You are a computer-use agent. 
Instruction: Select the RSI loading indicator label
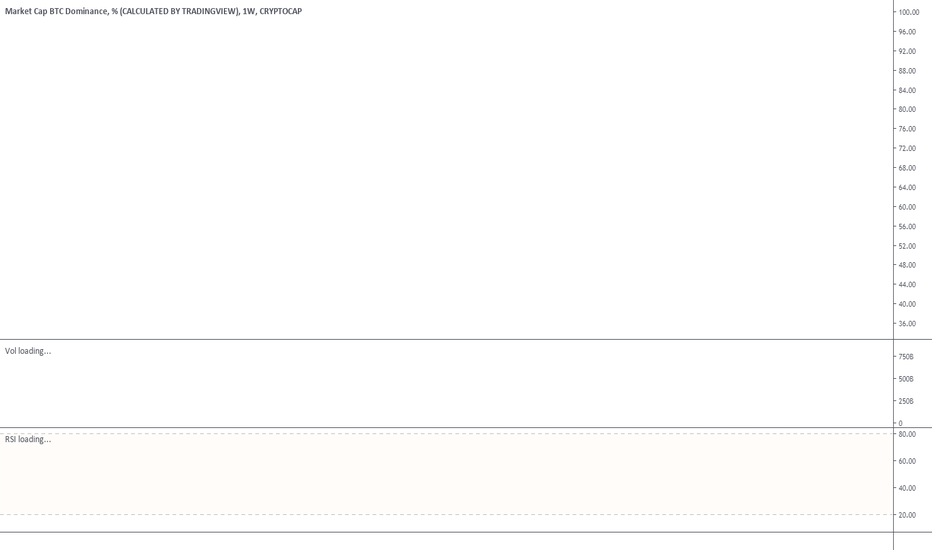point(28,439)
